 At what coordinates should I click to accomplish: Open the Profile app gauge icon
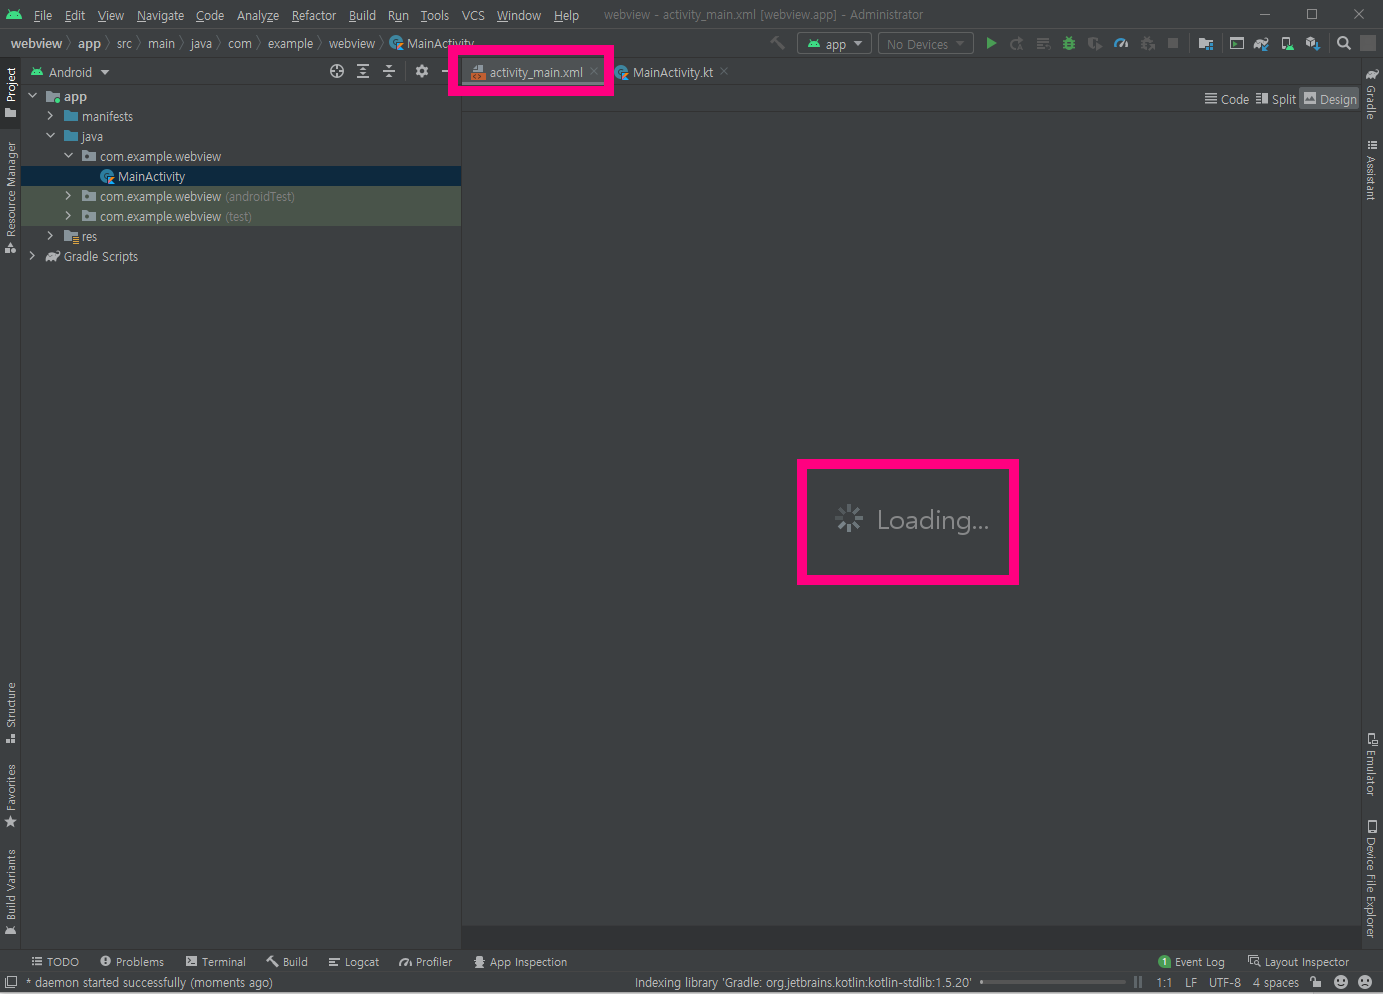(1121, 43)
